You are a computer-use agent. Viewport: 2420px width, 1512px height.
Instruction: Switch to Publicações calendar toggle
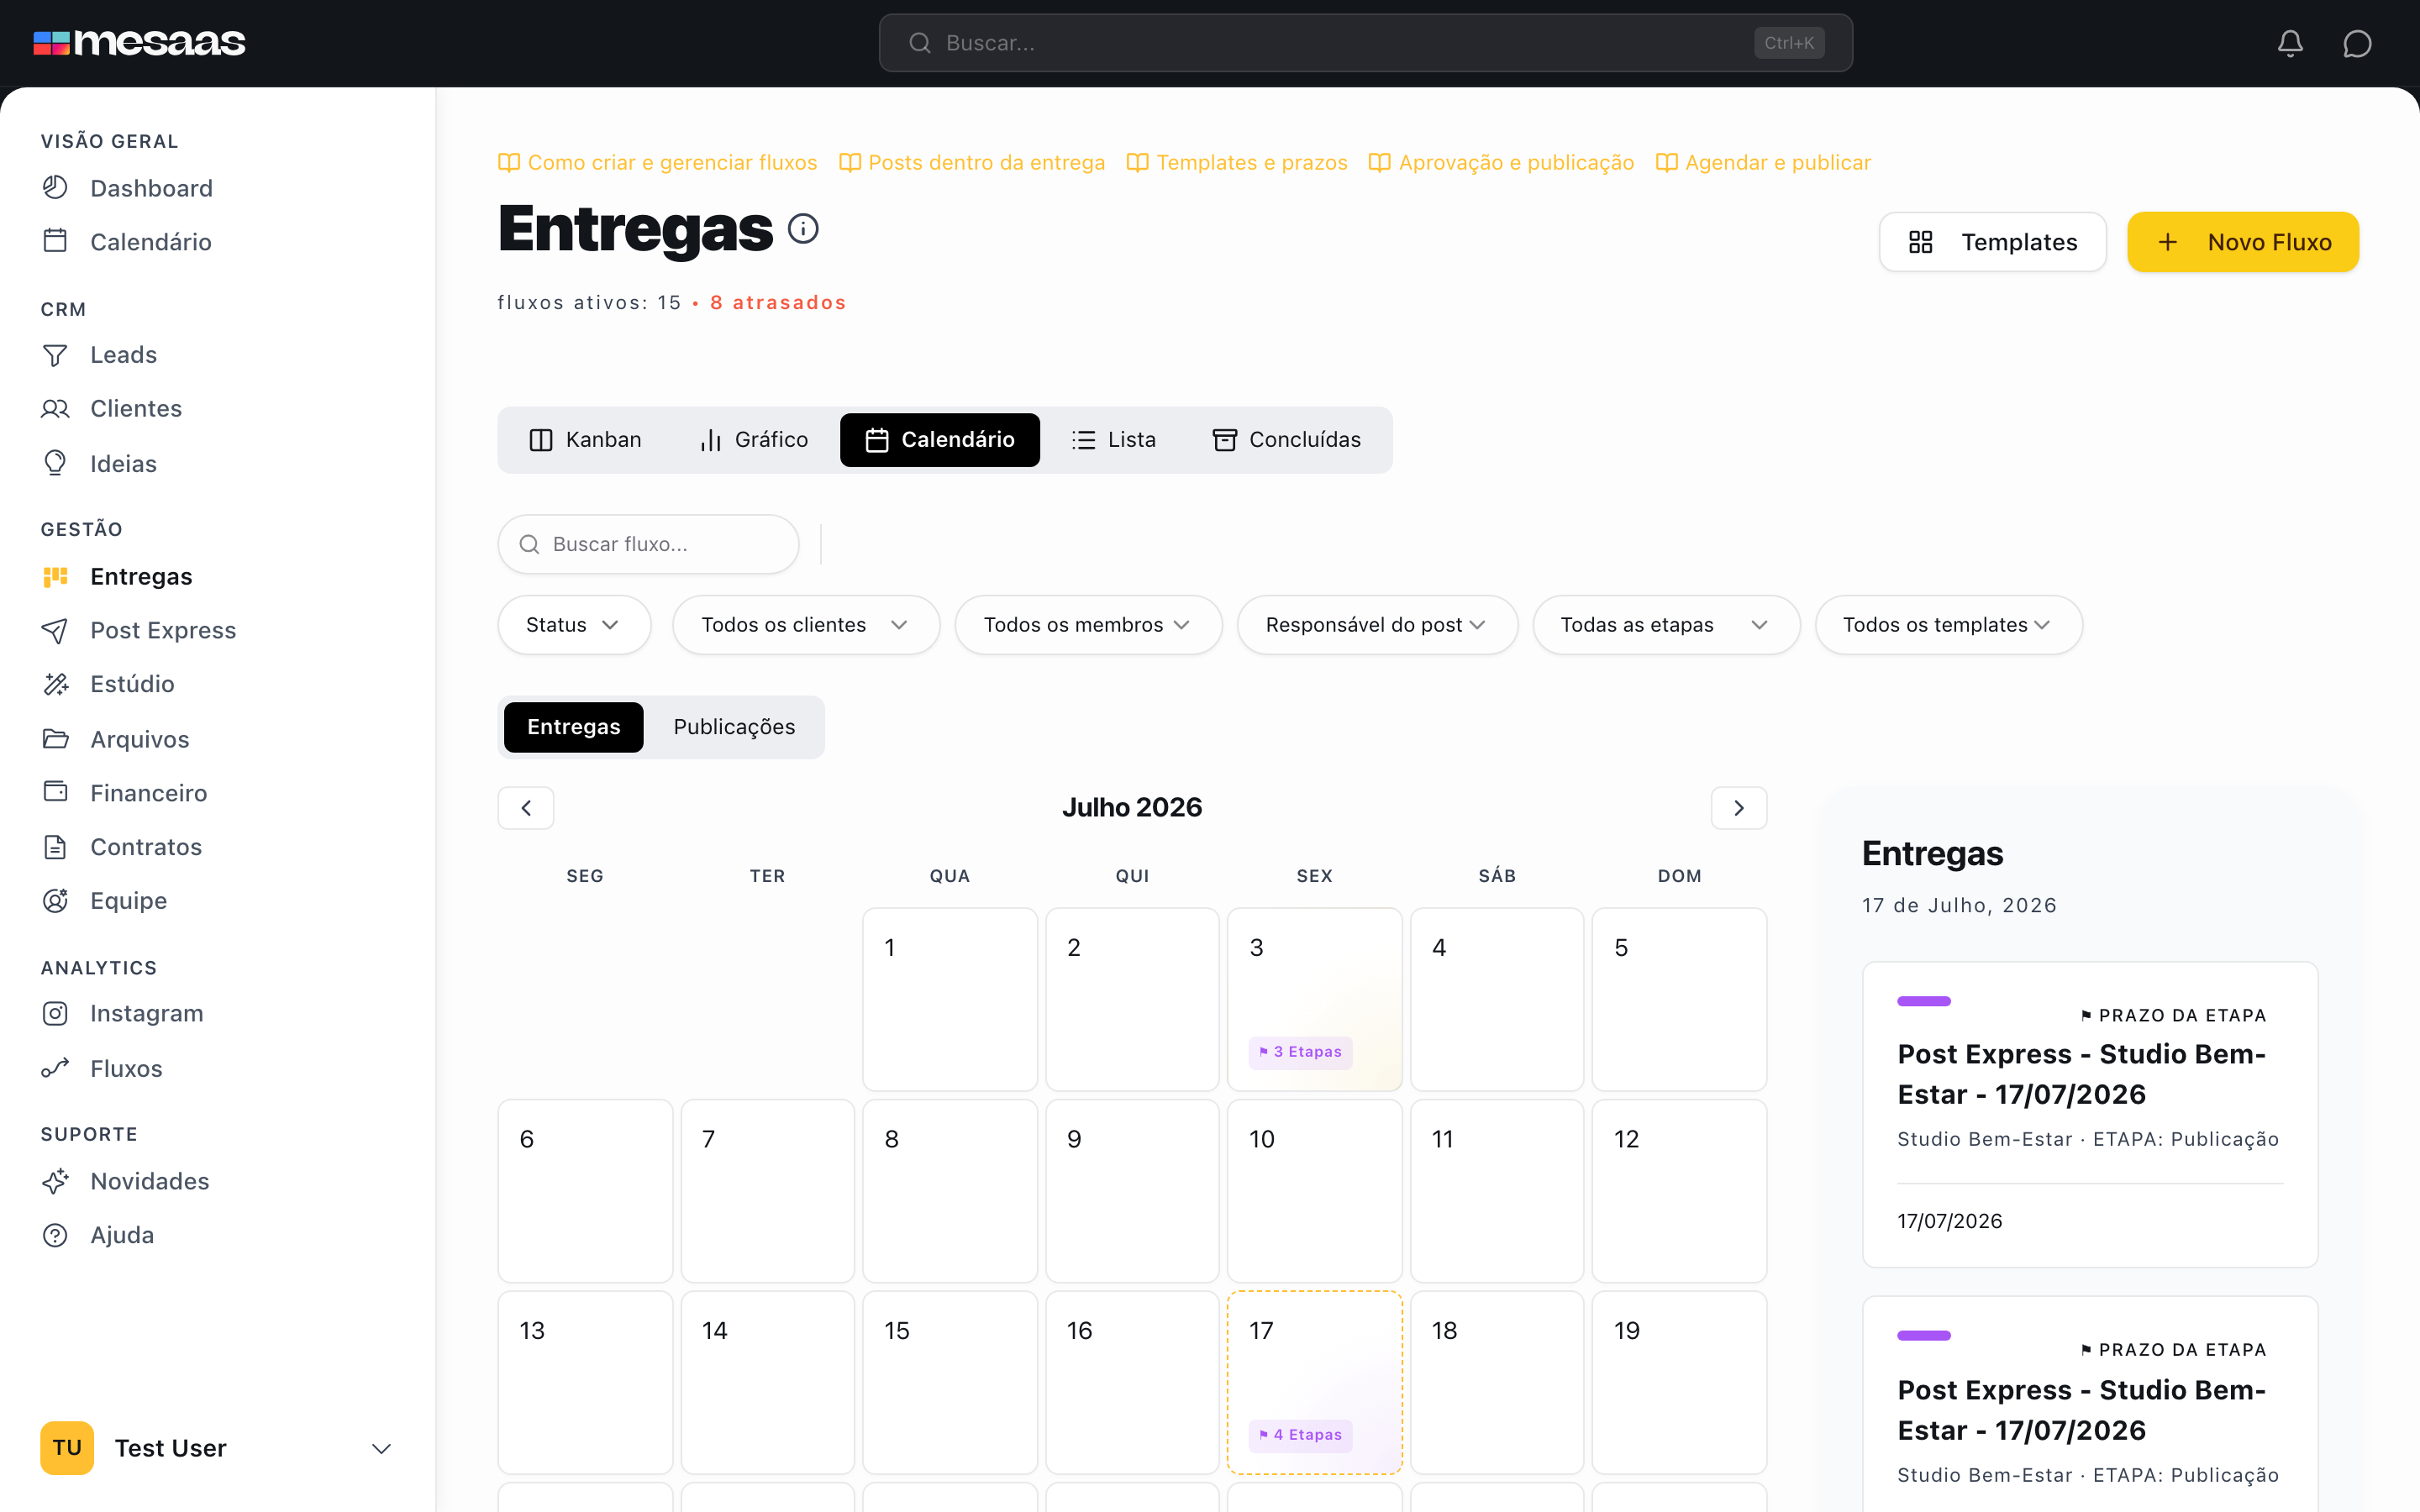734,727
